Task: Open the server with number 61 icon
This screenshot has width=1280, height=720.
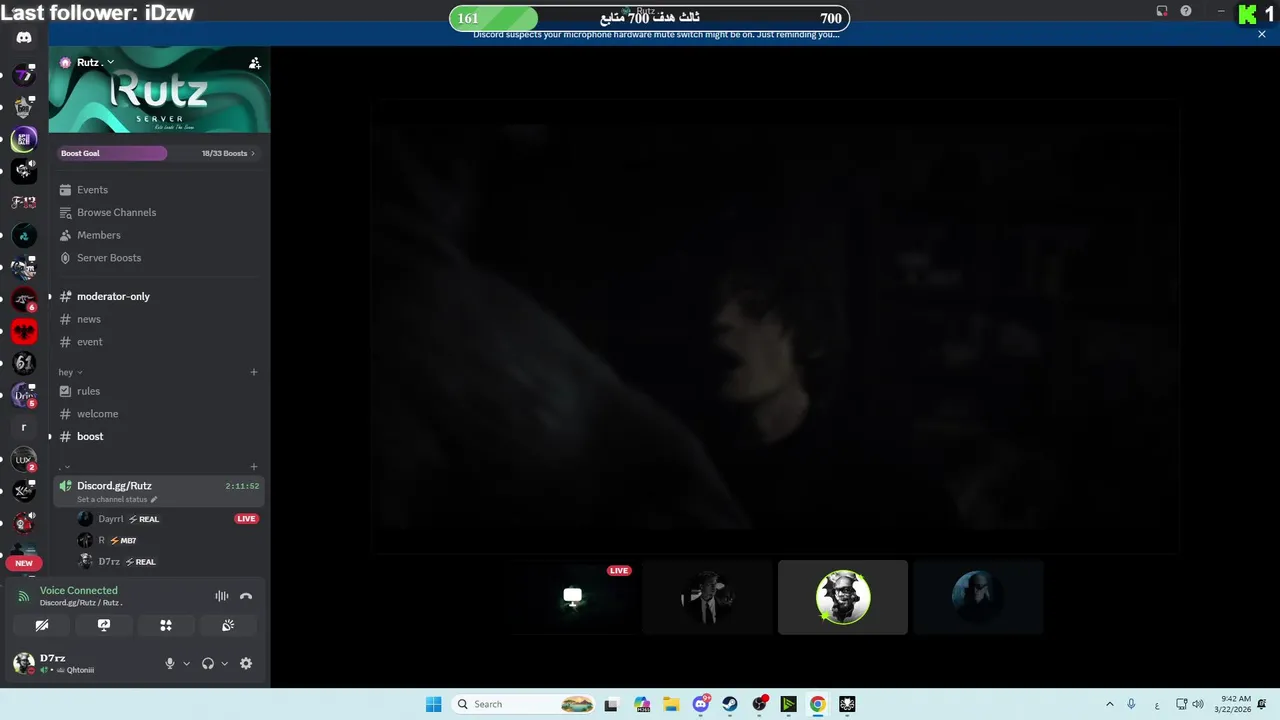Action: pos(24,363)
